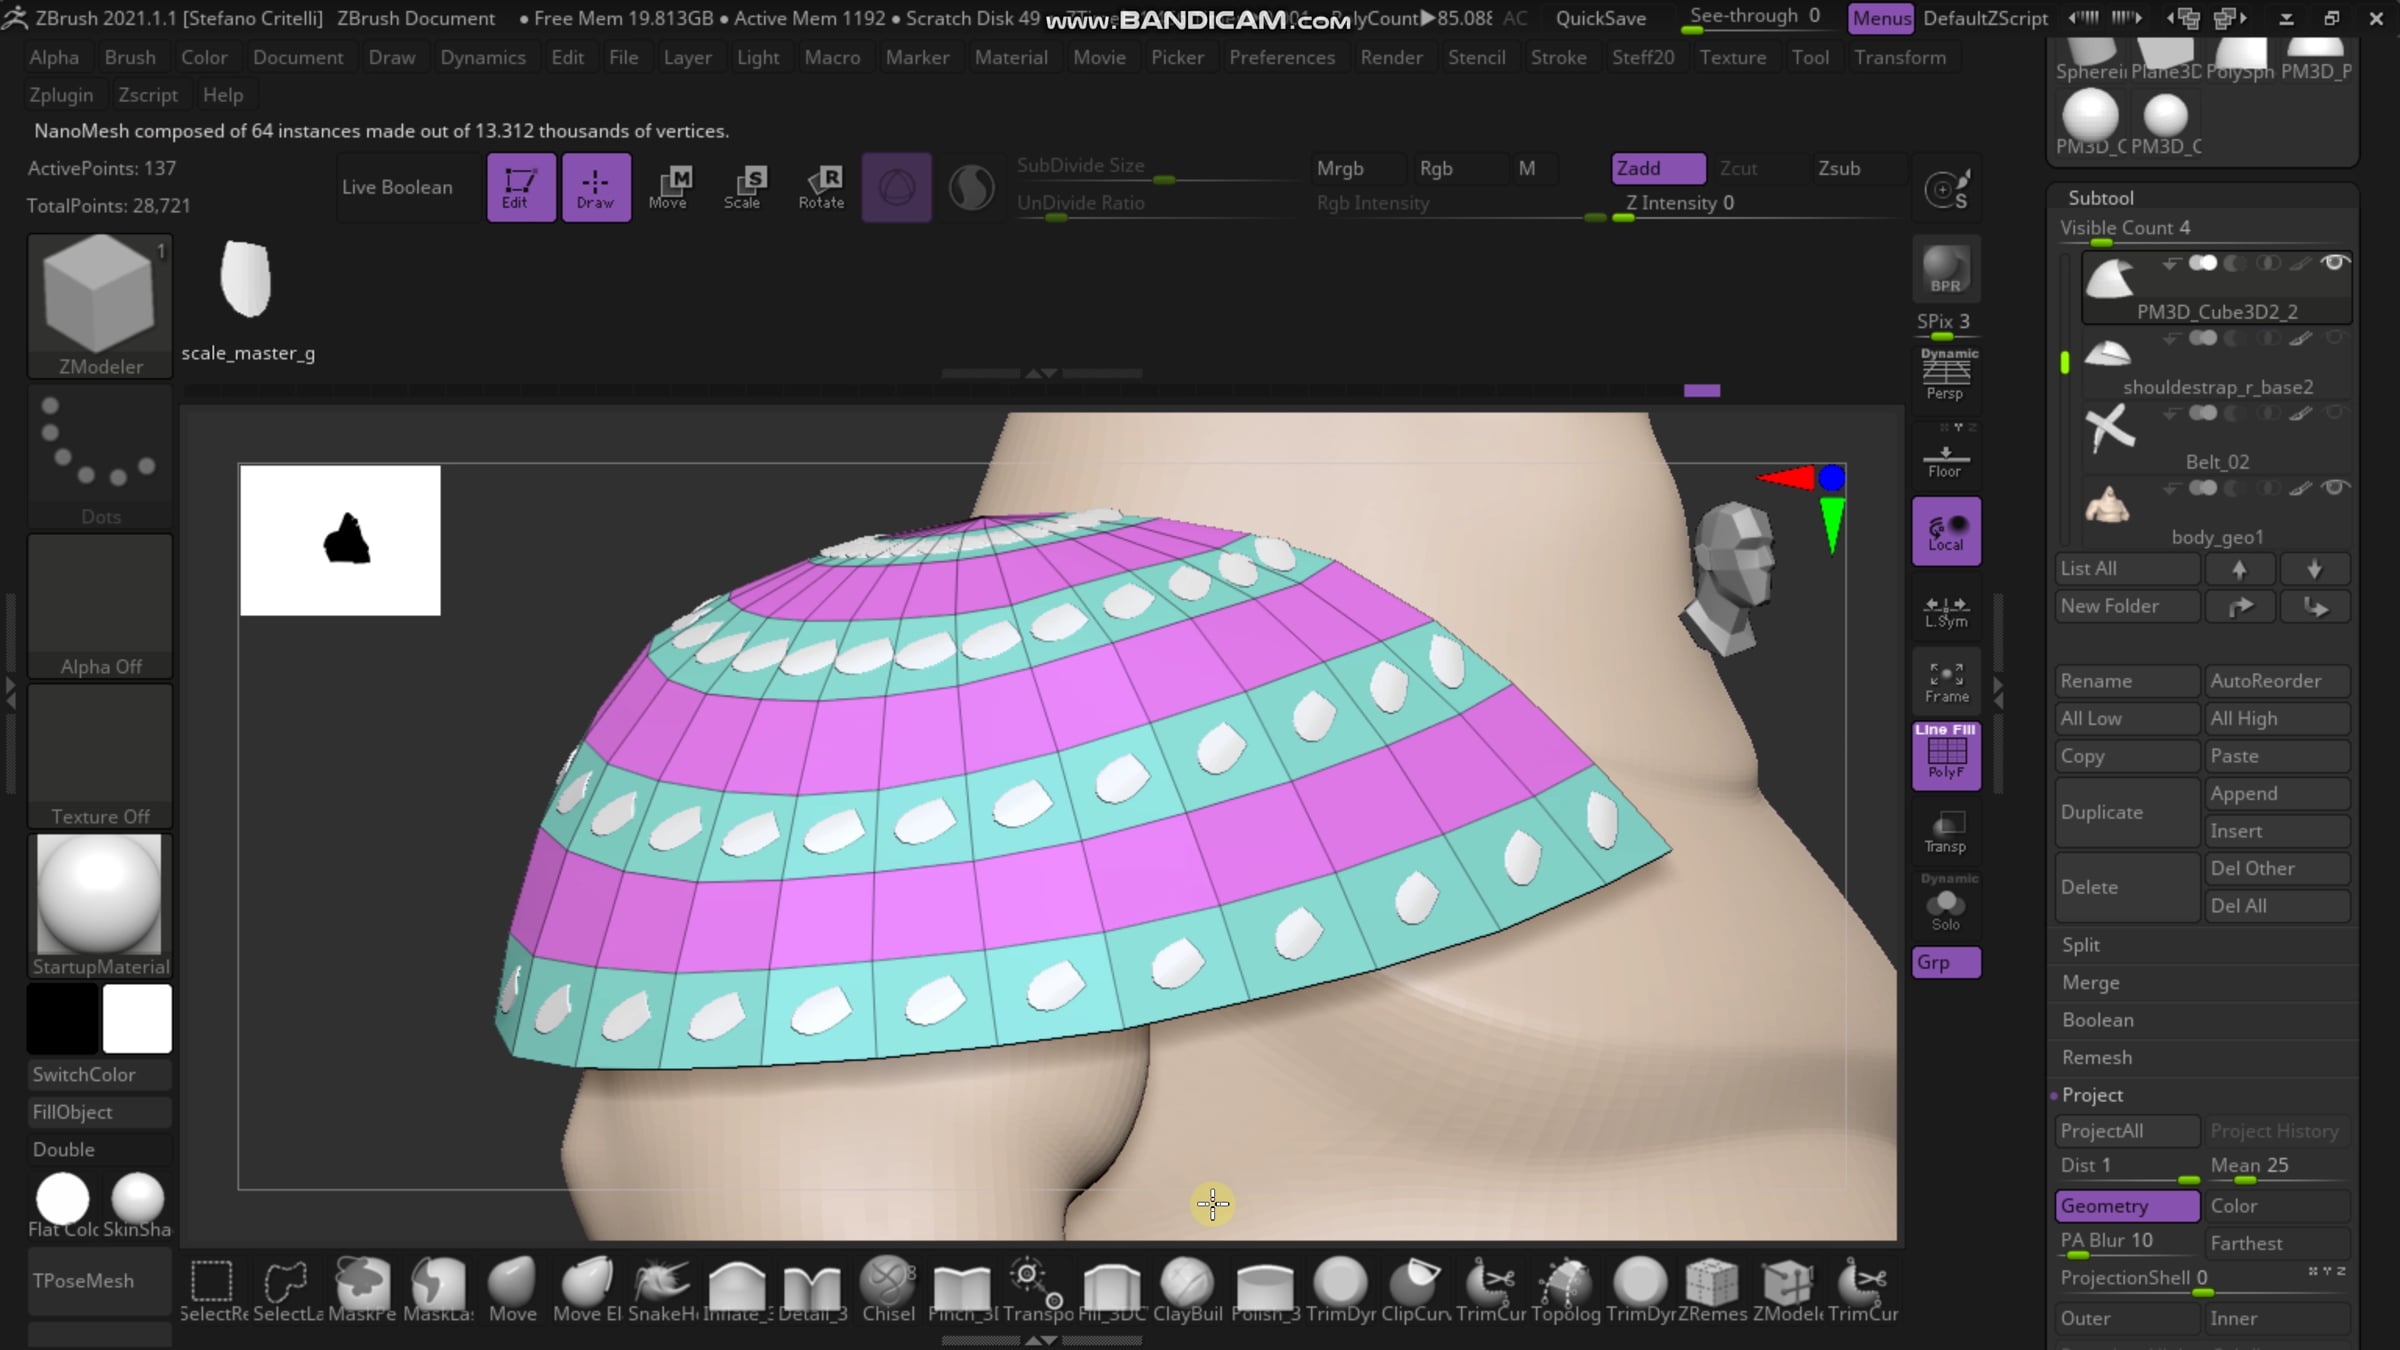Select the SelectLasso tool

[288, 1290]
